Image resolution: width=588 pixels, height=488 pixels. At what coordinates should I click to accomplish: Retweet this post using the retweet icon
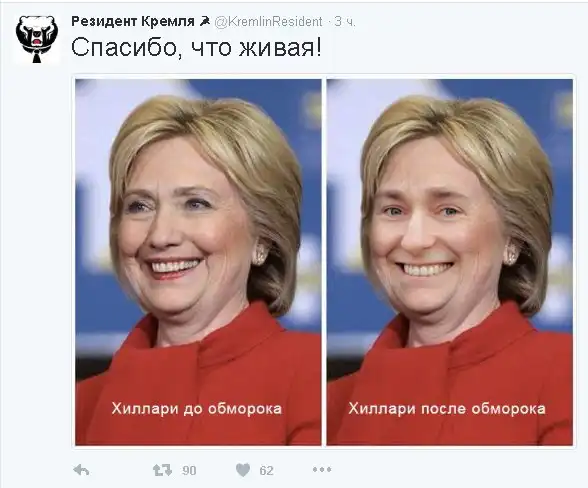point(162,470)
